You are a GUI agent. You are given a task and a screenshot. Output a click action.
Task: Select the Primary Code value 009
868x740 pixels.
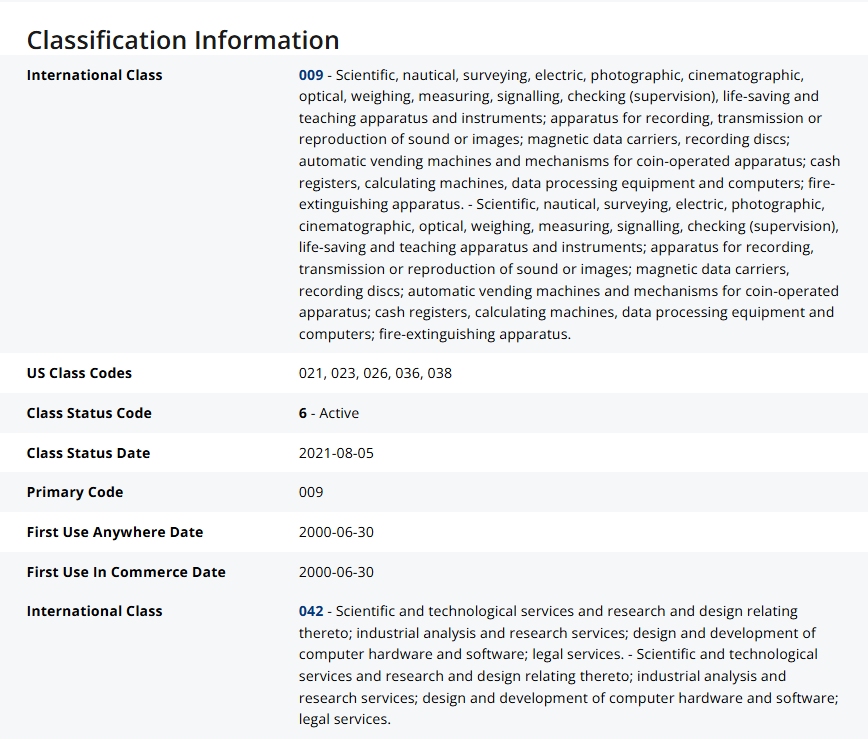click(311, 492)
